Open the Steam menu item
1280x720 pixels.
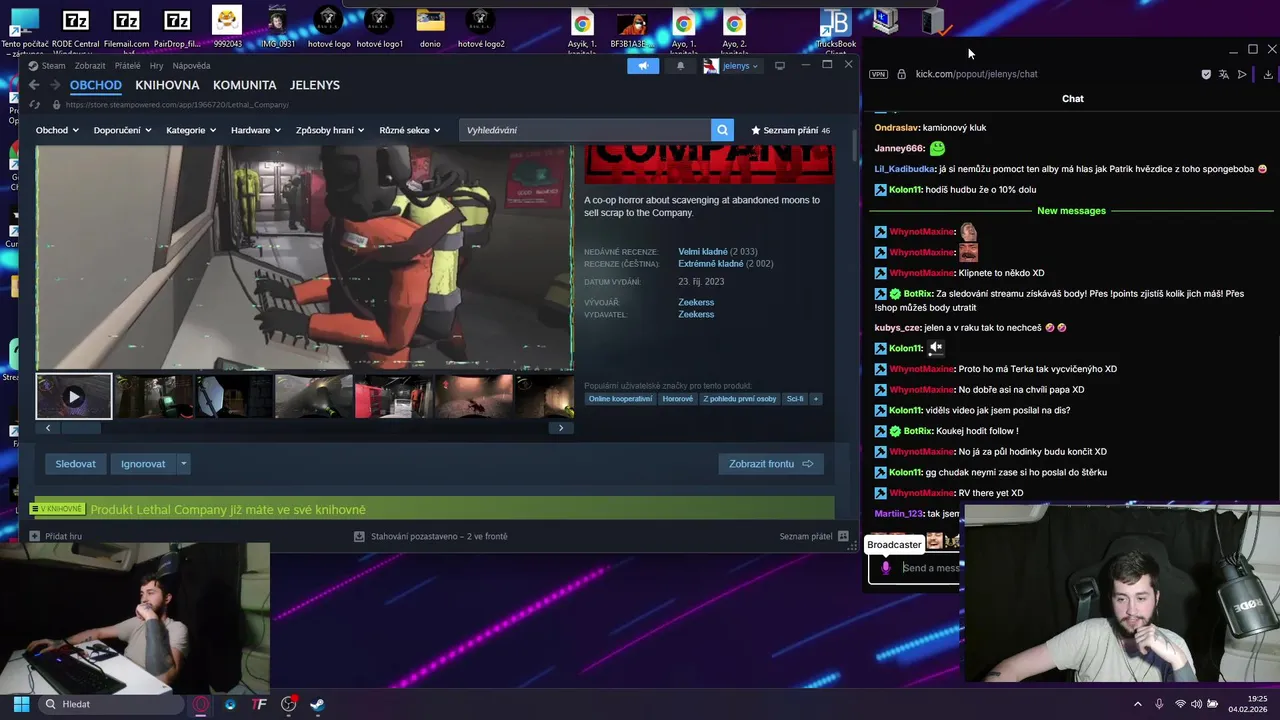coord(53,66)
